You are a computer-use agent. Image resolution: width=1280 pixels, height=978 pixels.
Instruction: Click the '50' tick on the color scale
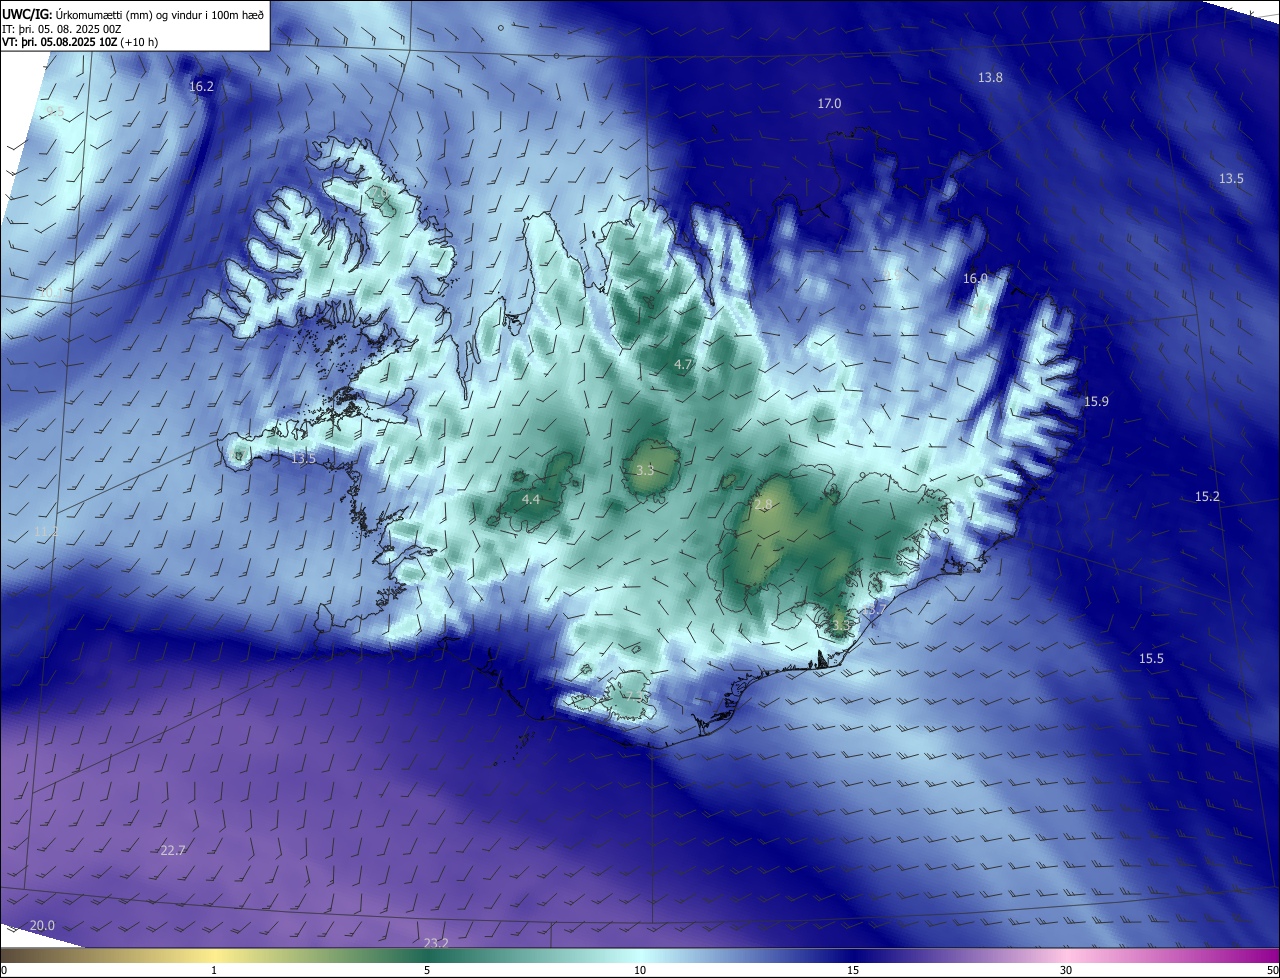click(x=1271, y=970)
